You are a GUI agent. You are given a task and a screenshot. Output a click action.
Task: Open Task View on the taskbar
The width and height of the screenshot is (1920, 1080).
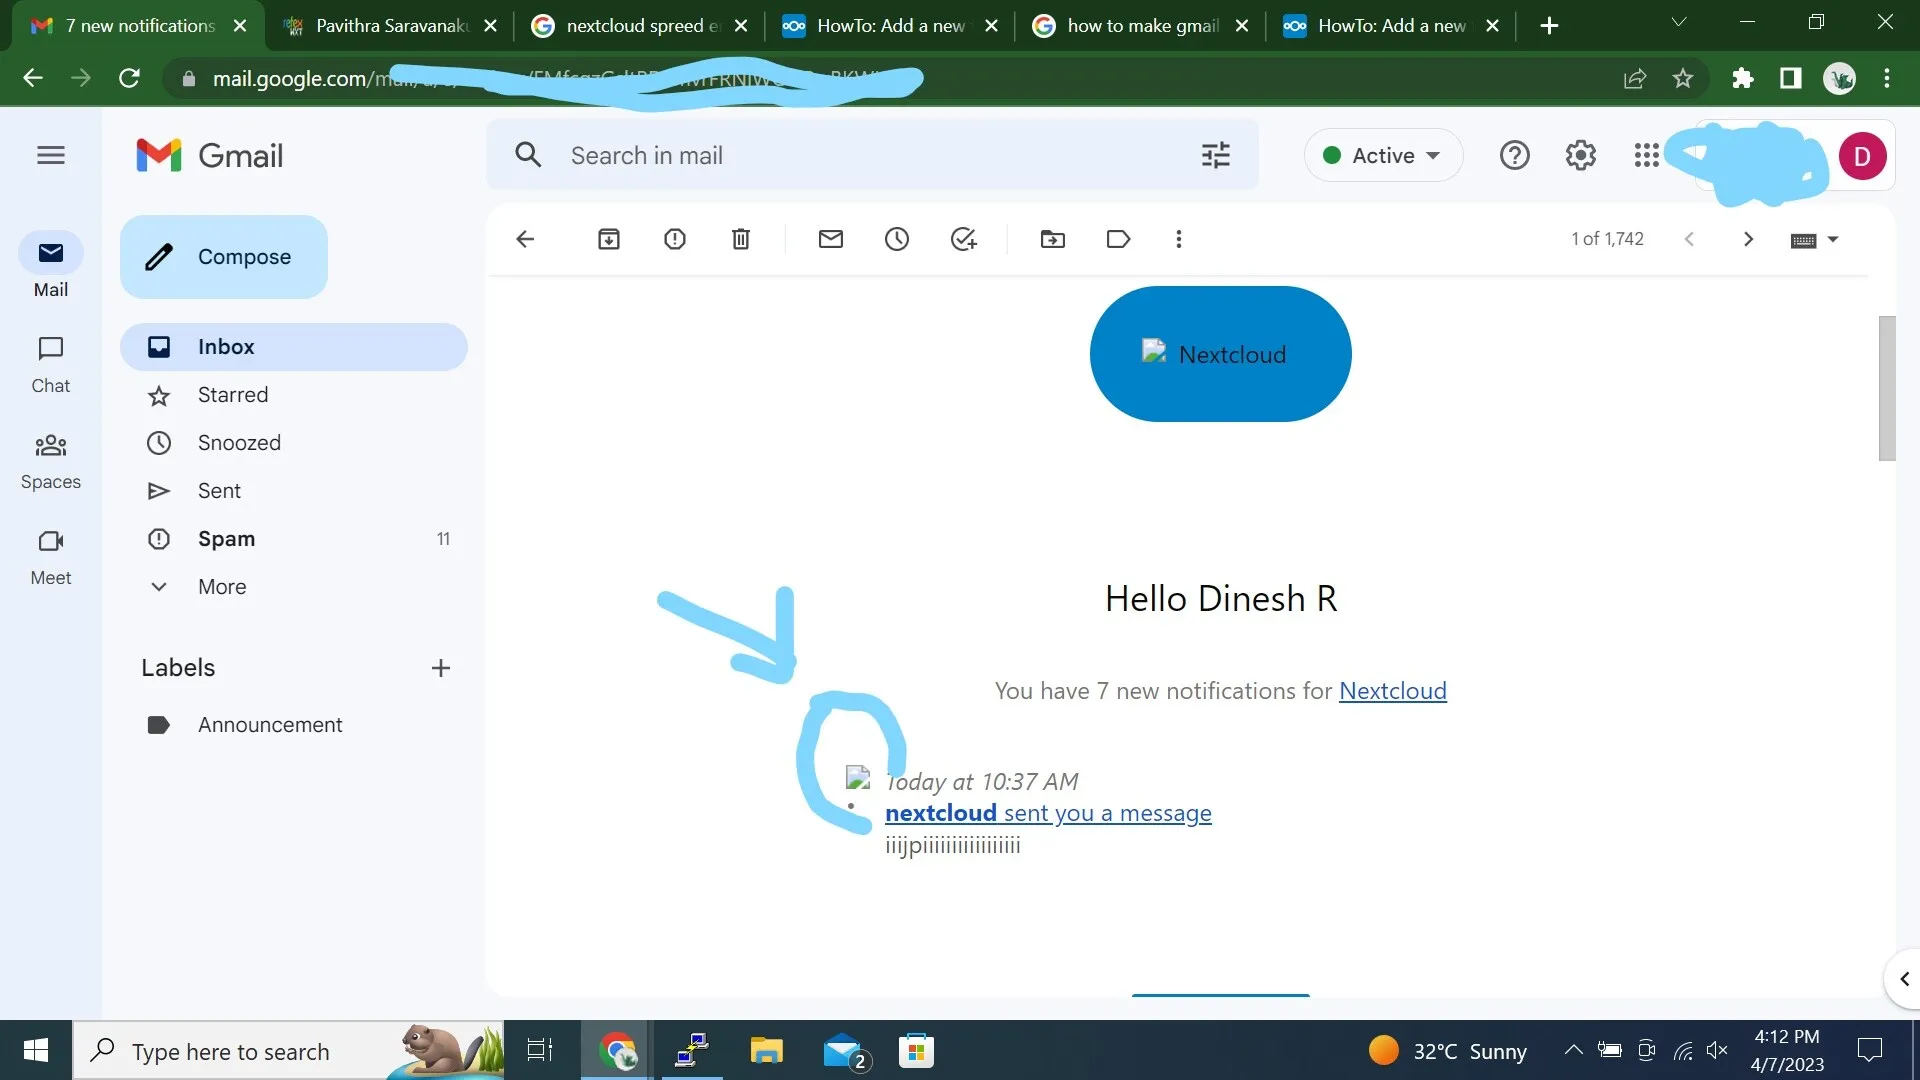[540, 1050]
